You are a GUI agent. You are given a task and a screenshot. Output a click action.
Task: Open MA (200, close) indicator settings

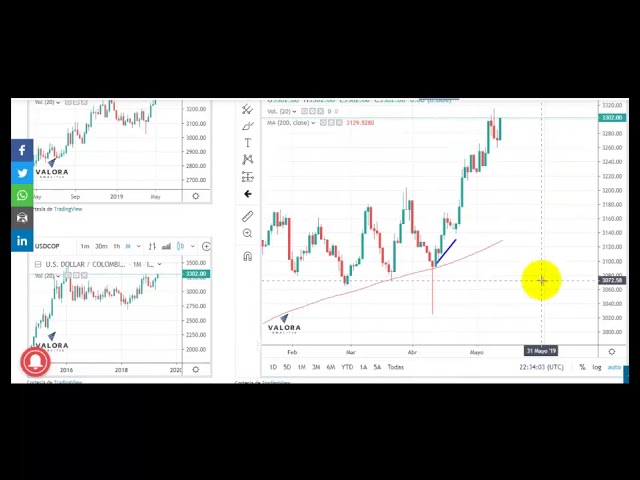(331, 123)
